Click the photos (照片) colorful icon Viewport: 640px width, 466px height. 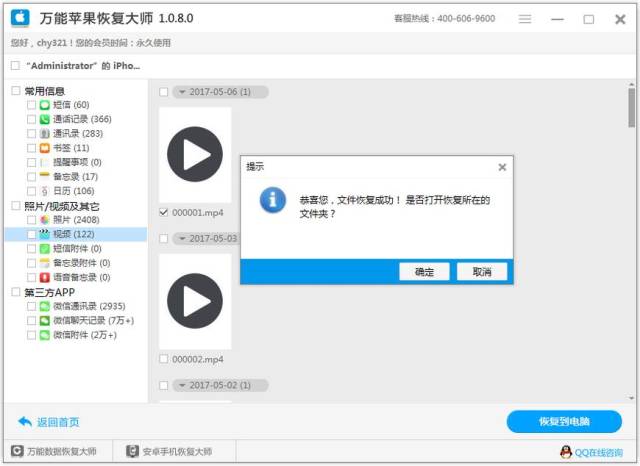44,220
